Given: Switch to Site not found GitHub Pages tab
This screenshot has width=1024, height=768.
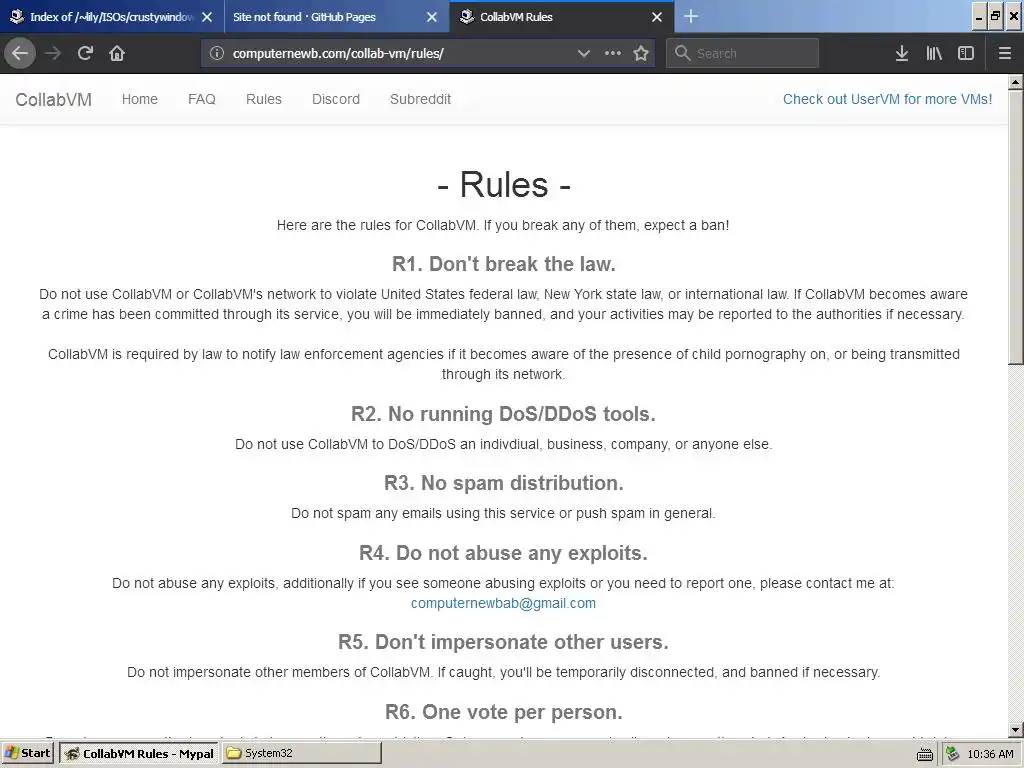Looking at the screenshot, I should point(336,17).
